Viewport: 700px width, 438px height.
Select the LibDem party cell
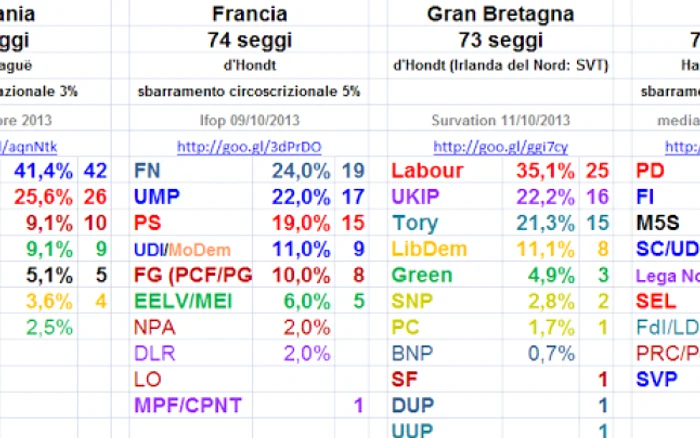445,249
